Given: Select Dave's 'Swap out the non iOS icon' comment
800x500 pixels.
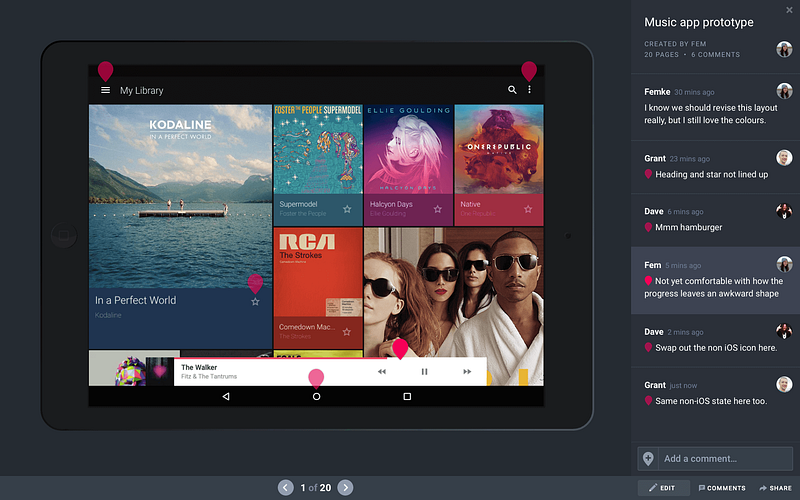Looking at the screenshot, I should pyautogui.click(x=715, y=341).
